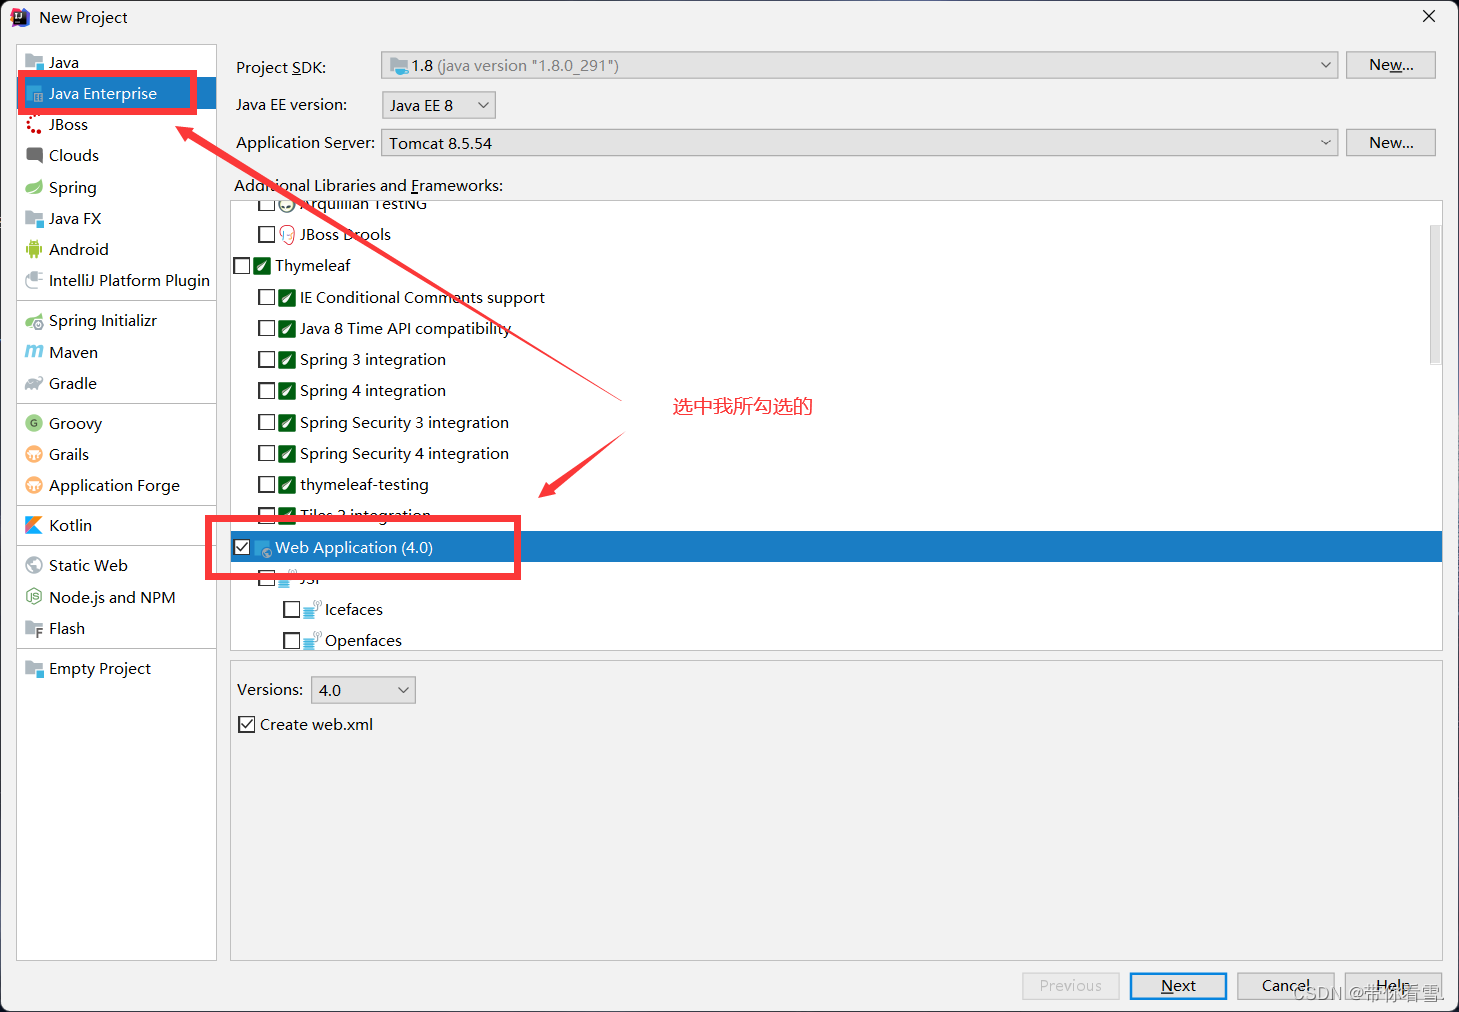Select Spring Initializr project type
The width and height of the screenshot is (1459, 1012).
pos(117,320)
